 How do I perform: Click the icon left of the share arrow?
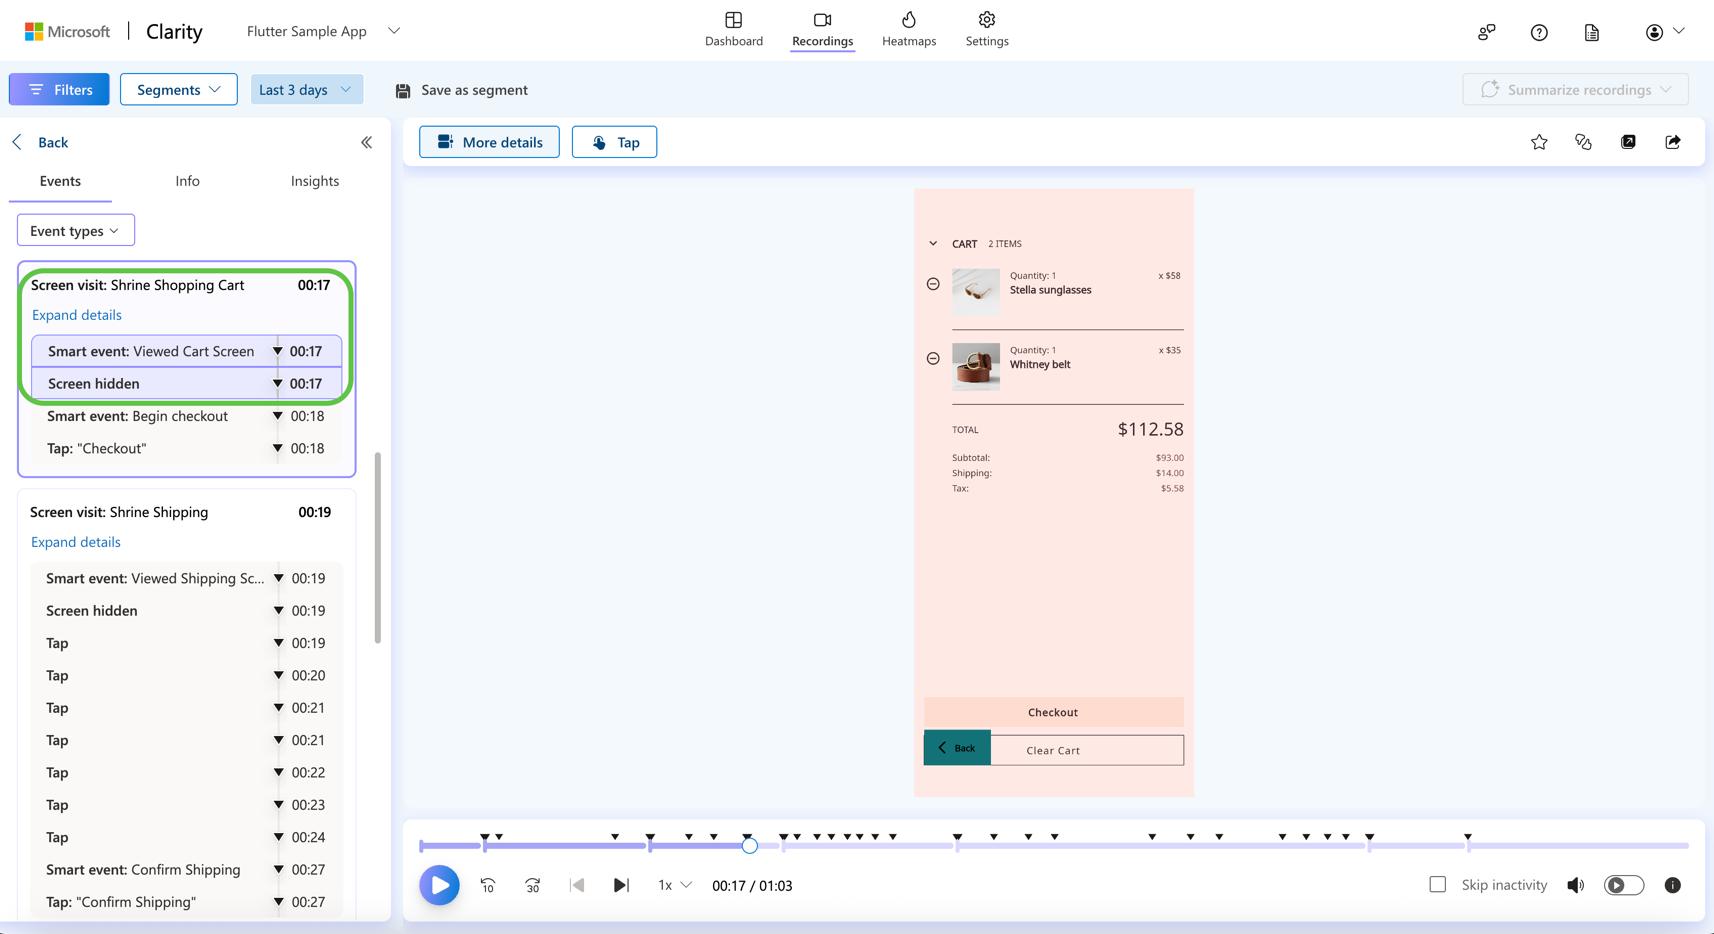1628,142
